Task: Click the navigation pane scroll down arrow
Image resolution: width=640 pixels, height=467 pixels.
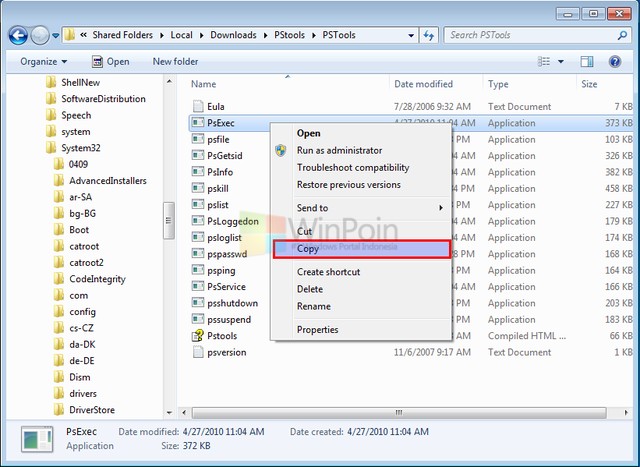Action: pyautogui.click(x=169, y=413)
